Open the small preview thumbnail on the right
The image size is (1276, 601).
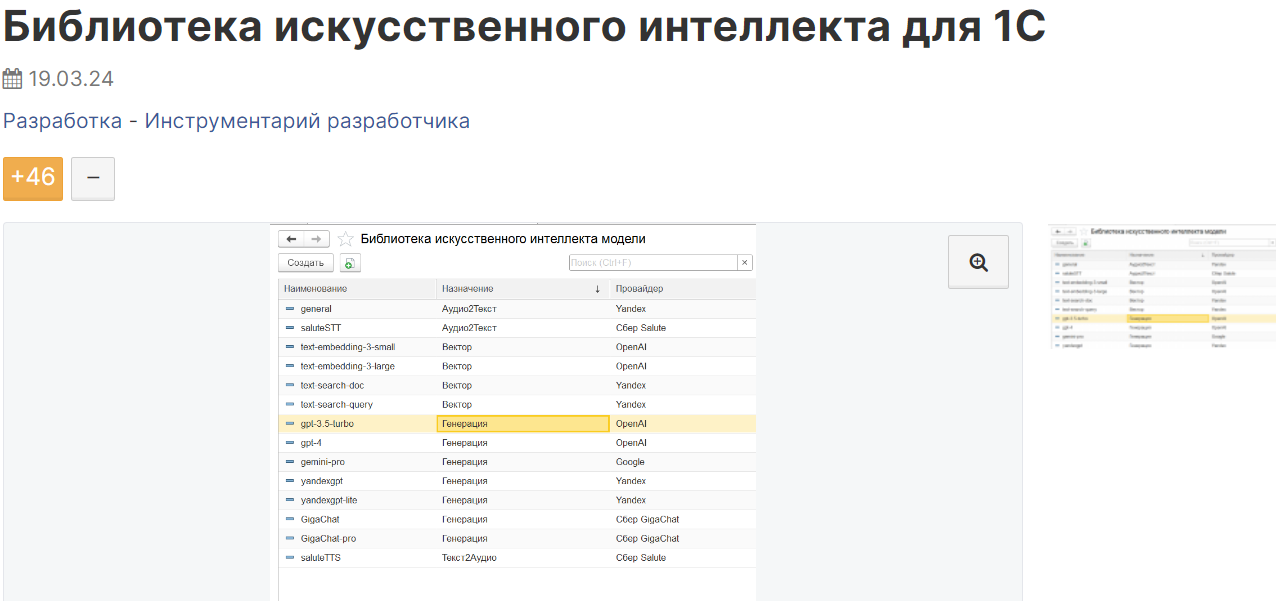click(1162, 286)
